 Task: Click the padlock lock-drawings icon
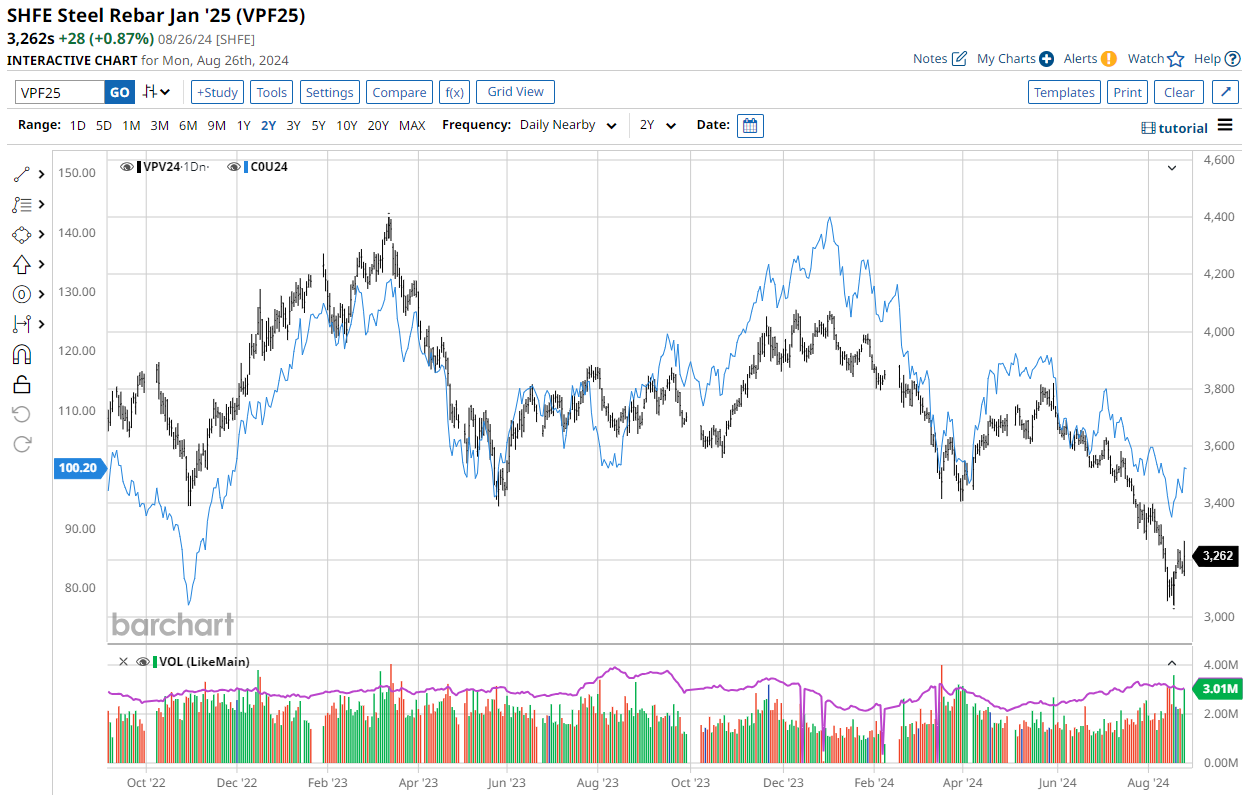tap(21, 384)
